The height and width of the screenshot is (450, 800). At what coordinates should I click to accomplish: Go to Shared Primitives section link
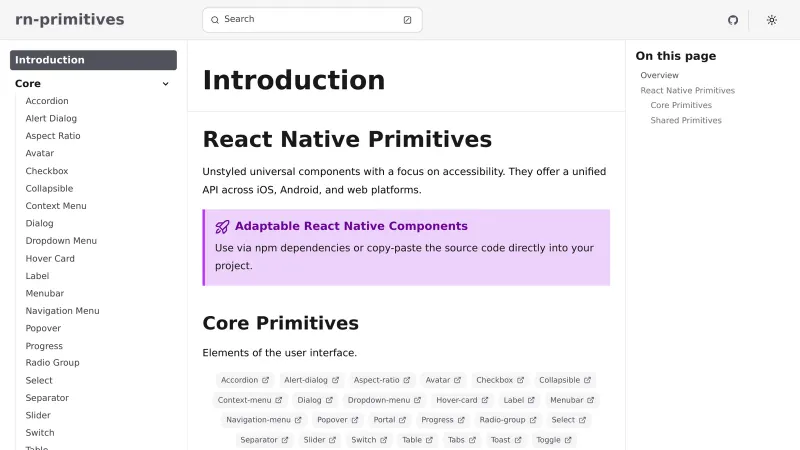[x=685, y=120]
